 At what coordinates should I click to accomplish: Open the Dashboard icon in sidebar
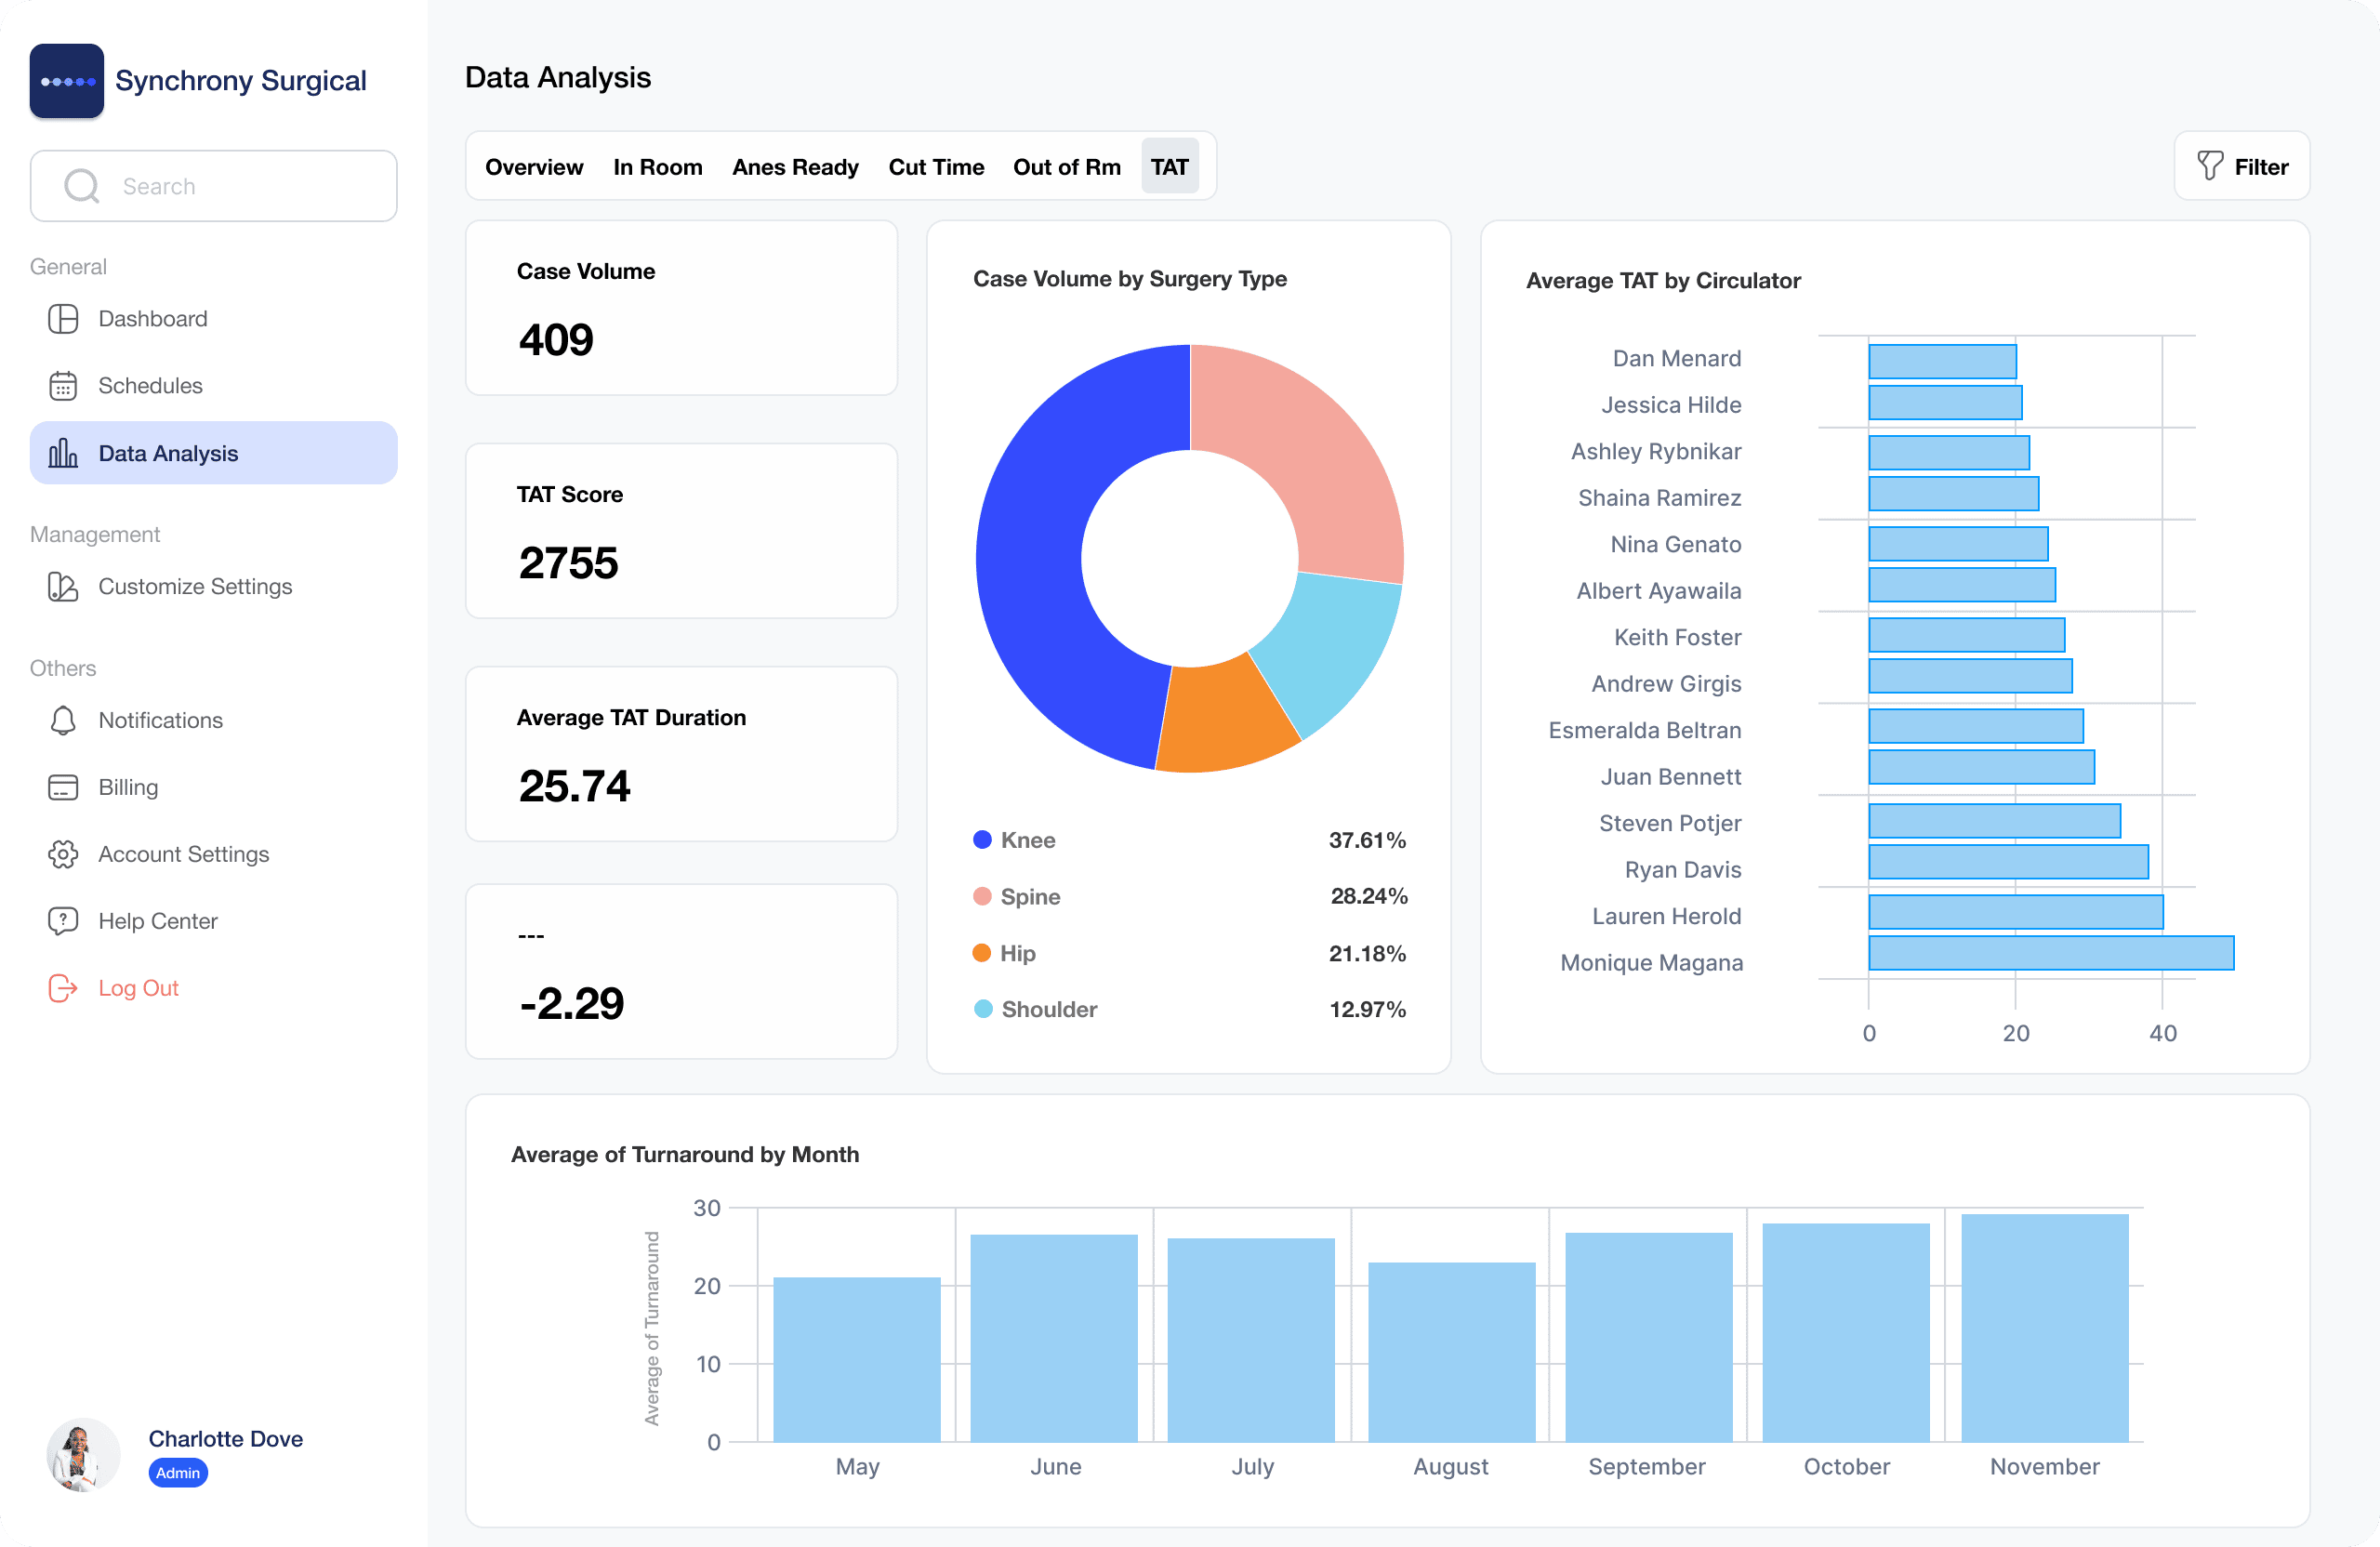63,319
